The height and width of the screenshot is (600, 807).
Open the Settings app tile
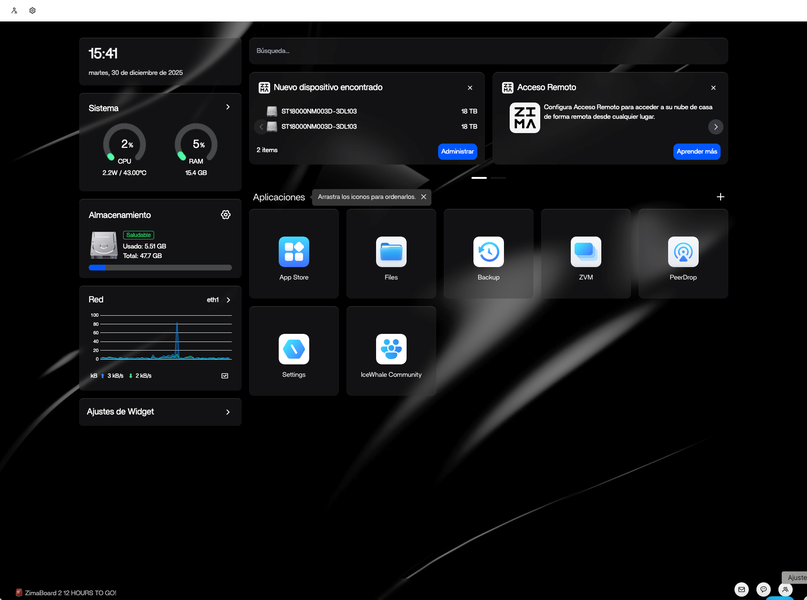[293, 349]
